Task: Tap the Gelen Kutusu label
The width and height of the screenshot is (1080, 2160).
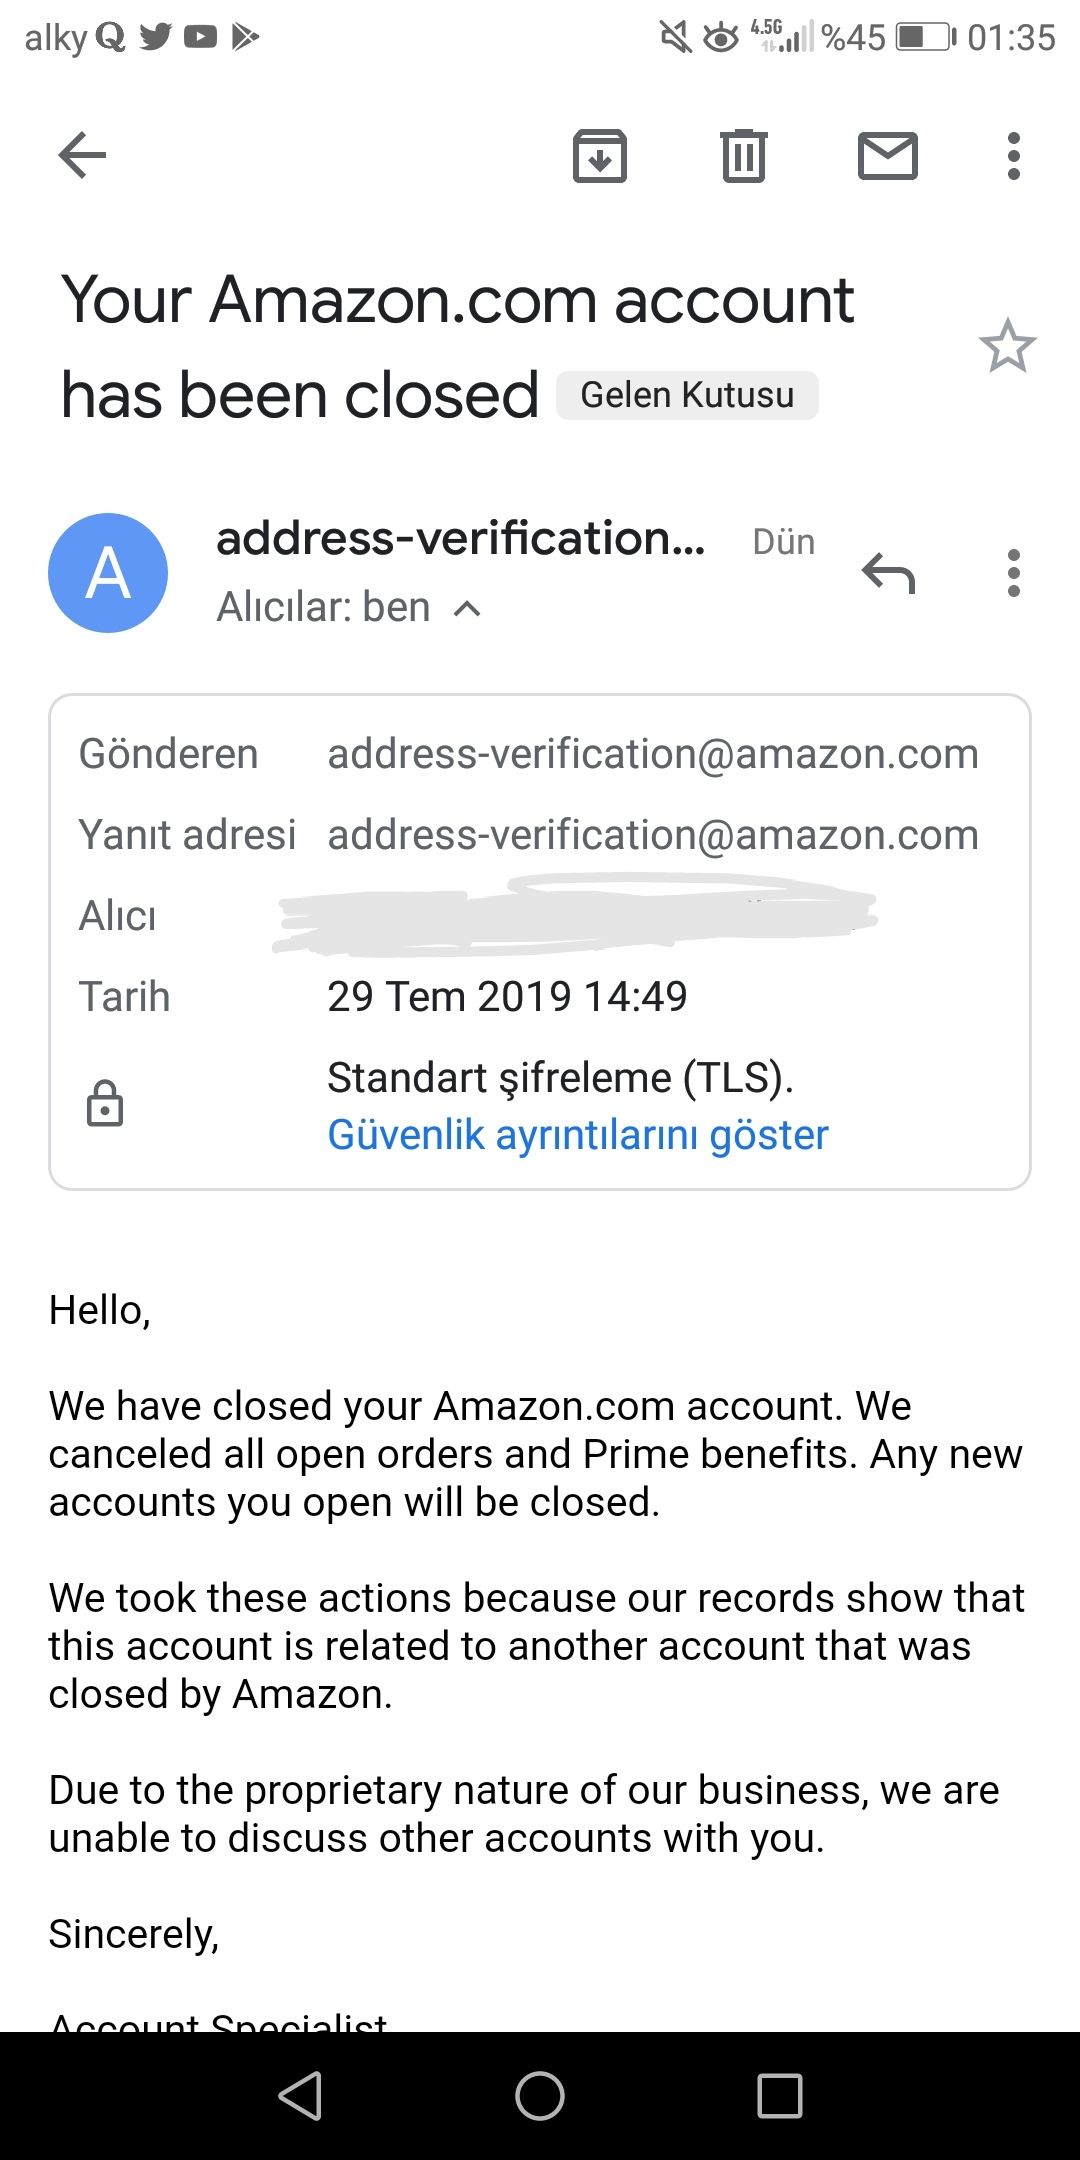Action: (687, 395)
